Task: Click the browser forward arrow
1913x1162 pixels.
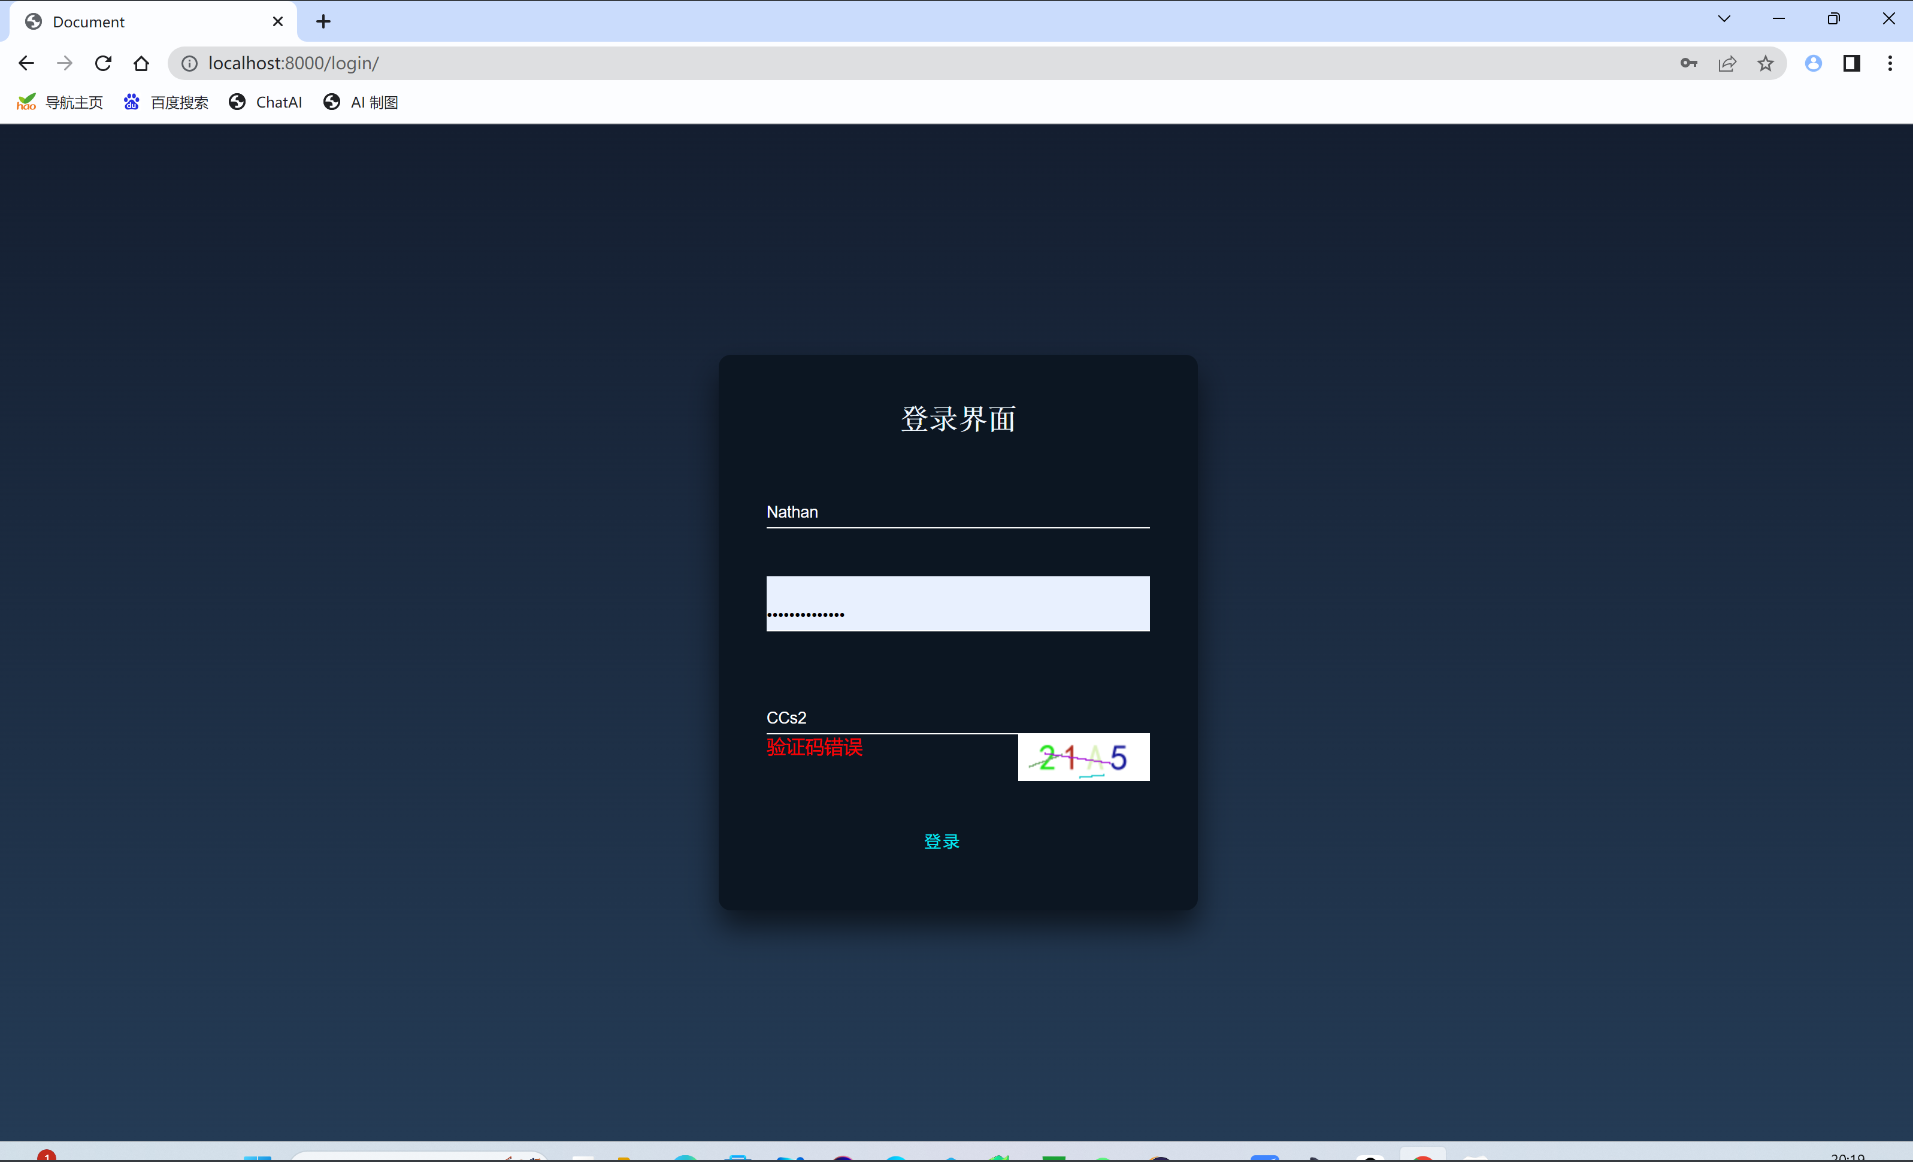Action: point(65,63)
